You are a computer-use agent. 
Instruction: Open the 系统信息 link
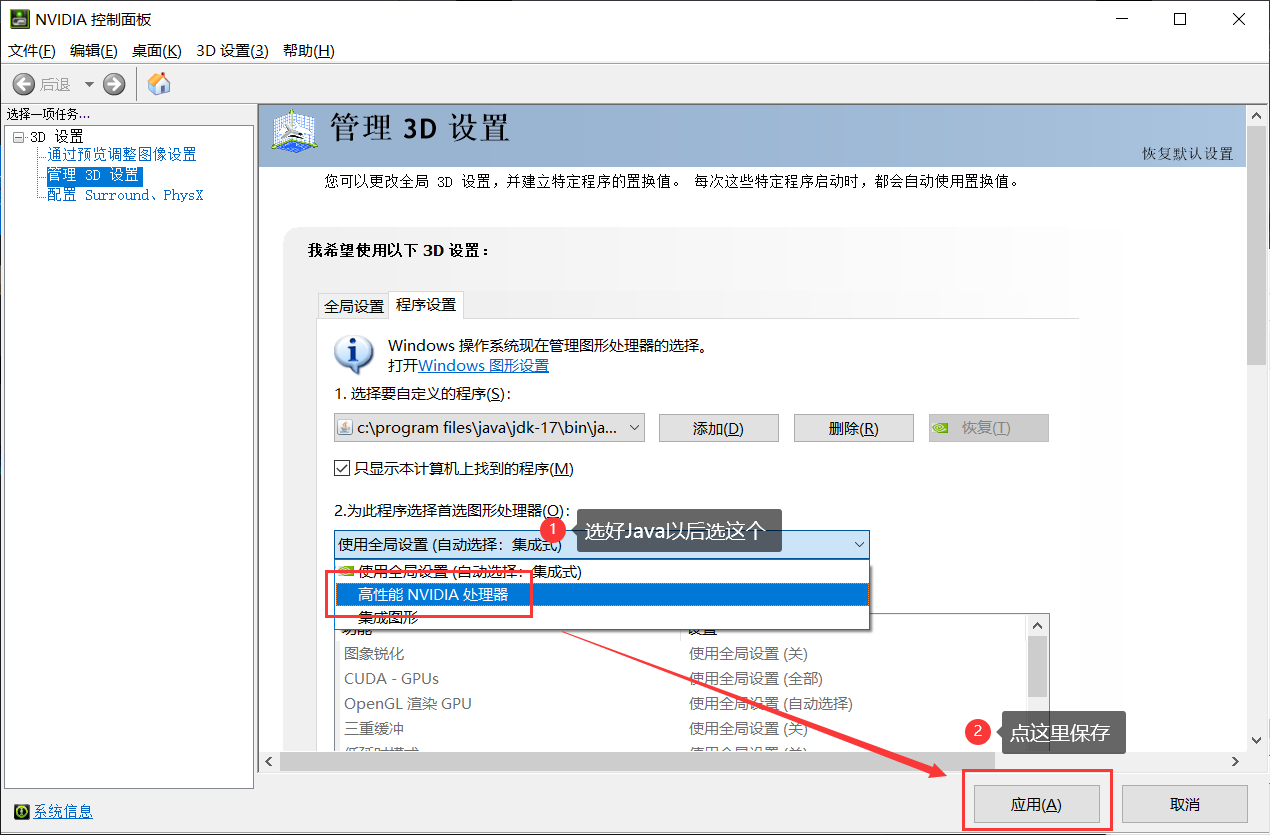[63, 811]
